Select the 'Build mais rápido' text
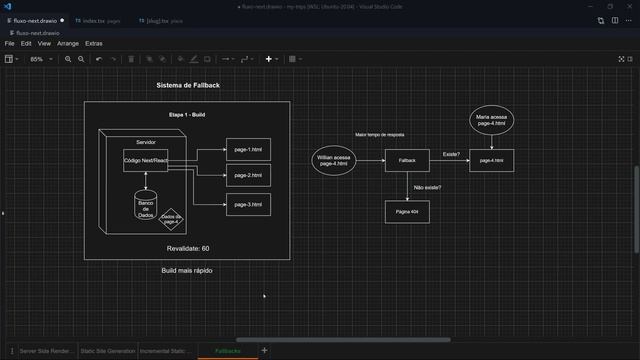640x360 pixels. (x=187, y=271)
